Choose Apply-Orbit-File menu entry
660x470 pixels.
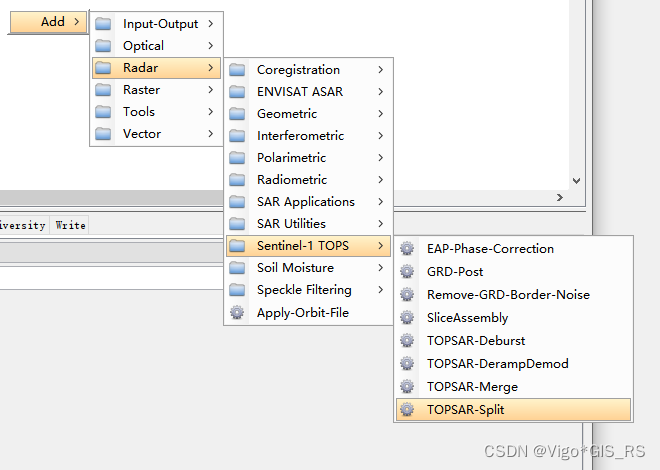(309, 313)
